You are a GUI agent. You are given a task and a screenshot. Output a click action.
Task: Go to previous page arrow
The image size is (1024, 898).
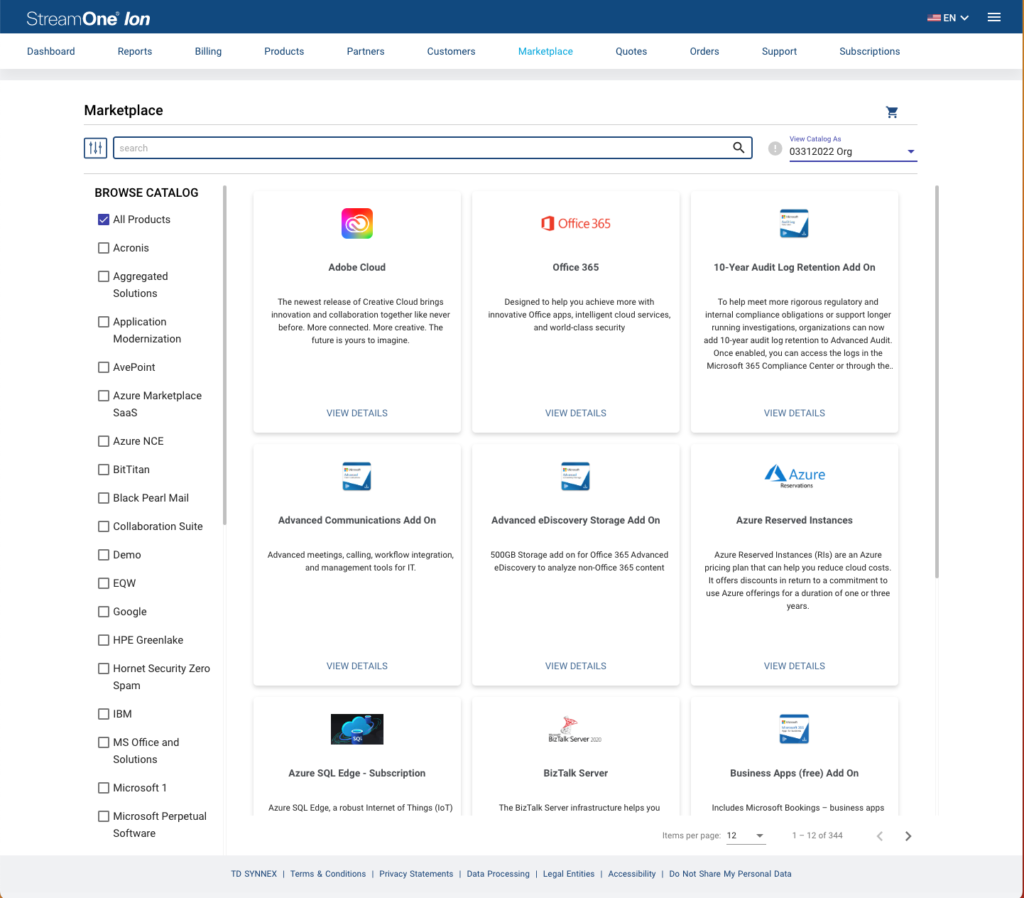[880, 836]
